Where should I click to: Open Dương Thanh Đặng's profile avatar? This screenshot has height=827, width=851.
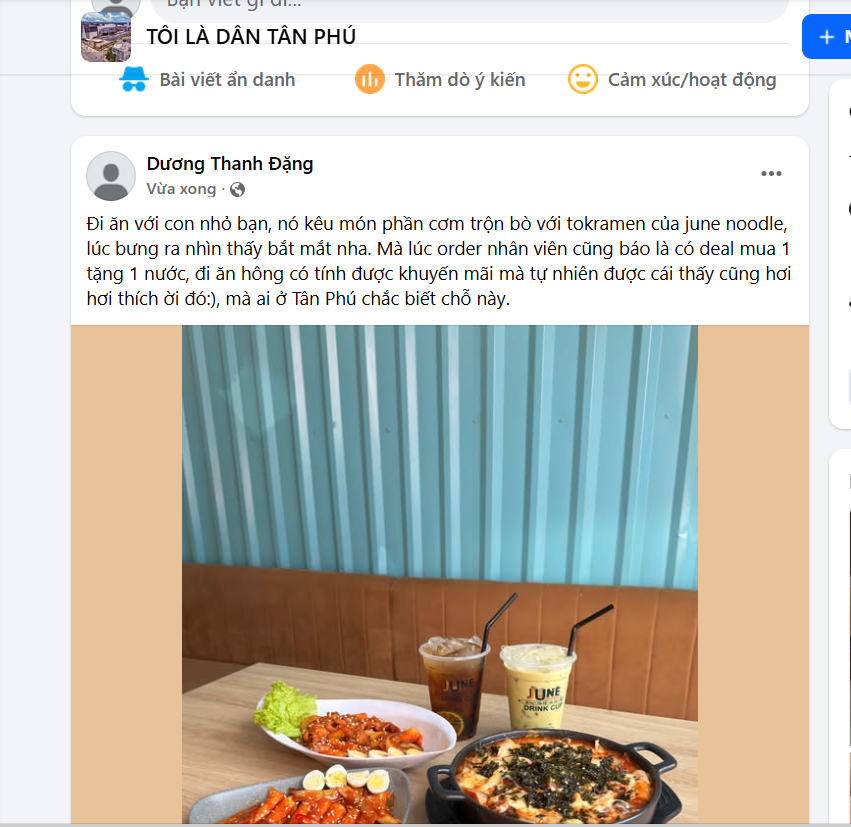111,176
